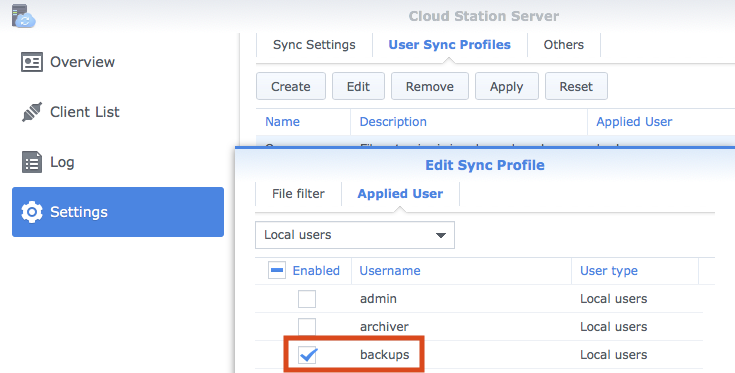This screenshot has width=735, height=373.
Task: Click Local users type in backups row
Action: pos(614,355)
